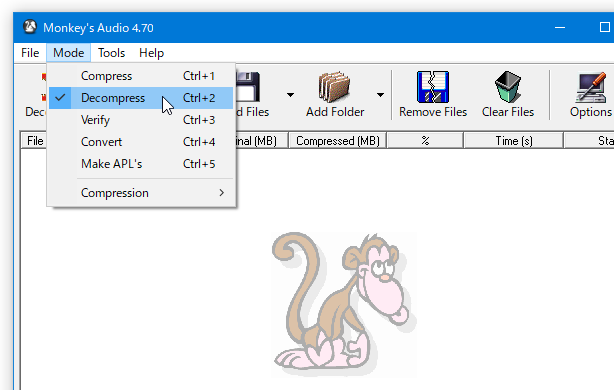614x390 pixels.
Task: Click the Remove Files floppy icon
Action: click(x=433, y=87)
